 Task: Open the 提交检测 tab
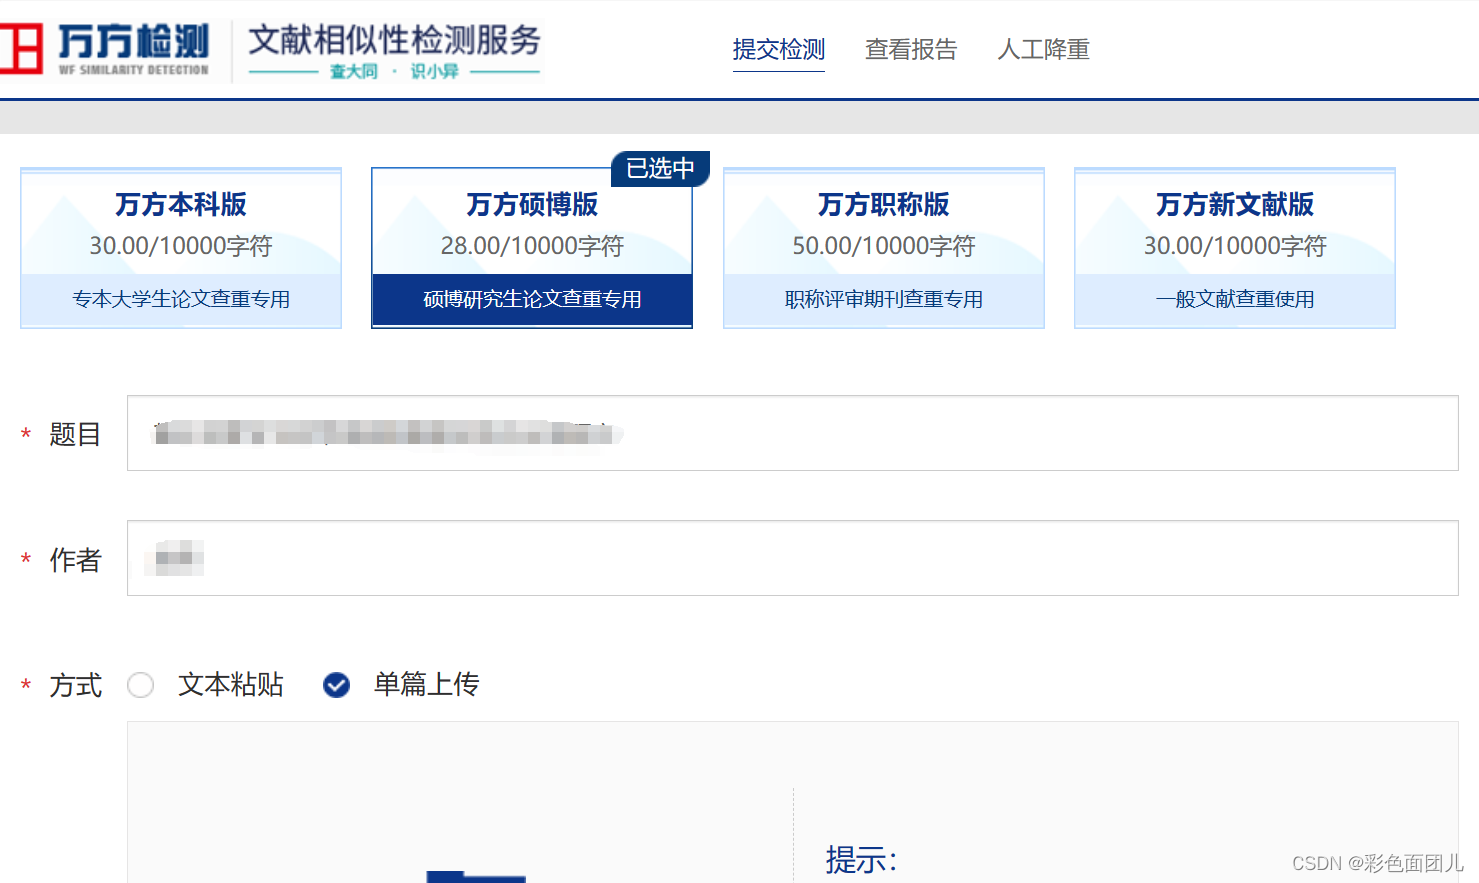779,50
